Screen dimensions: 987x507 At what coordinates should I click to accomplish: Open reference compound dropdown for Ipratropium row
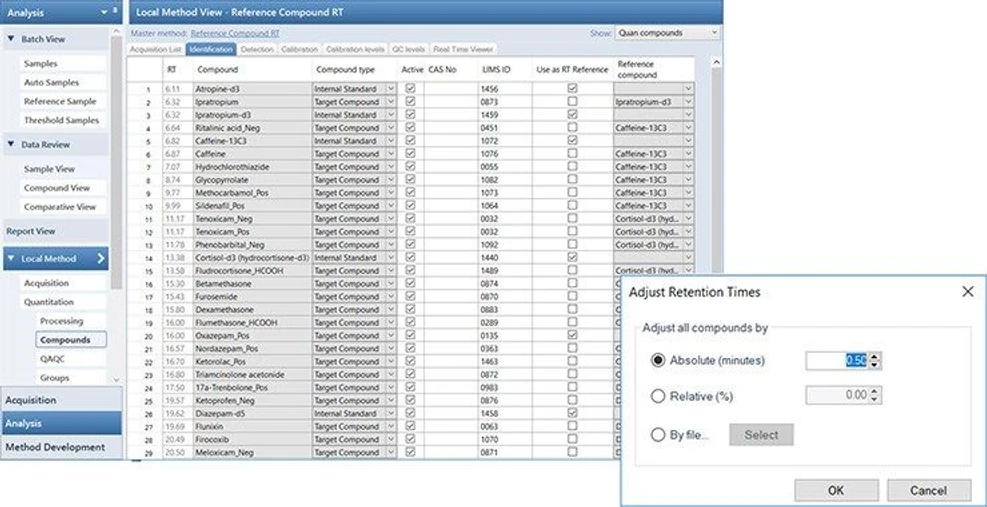[x=688, y=102]
